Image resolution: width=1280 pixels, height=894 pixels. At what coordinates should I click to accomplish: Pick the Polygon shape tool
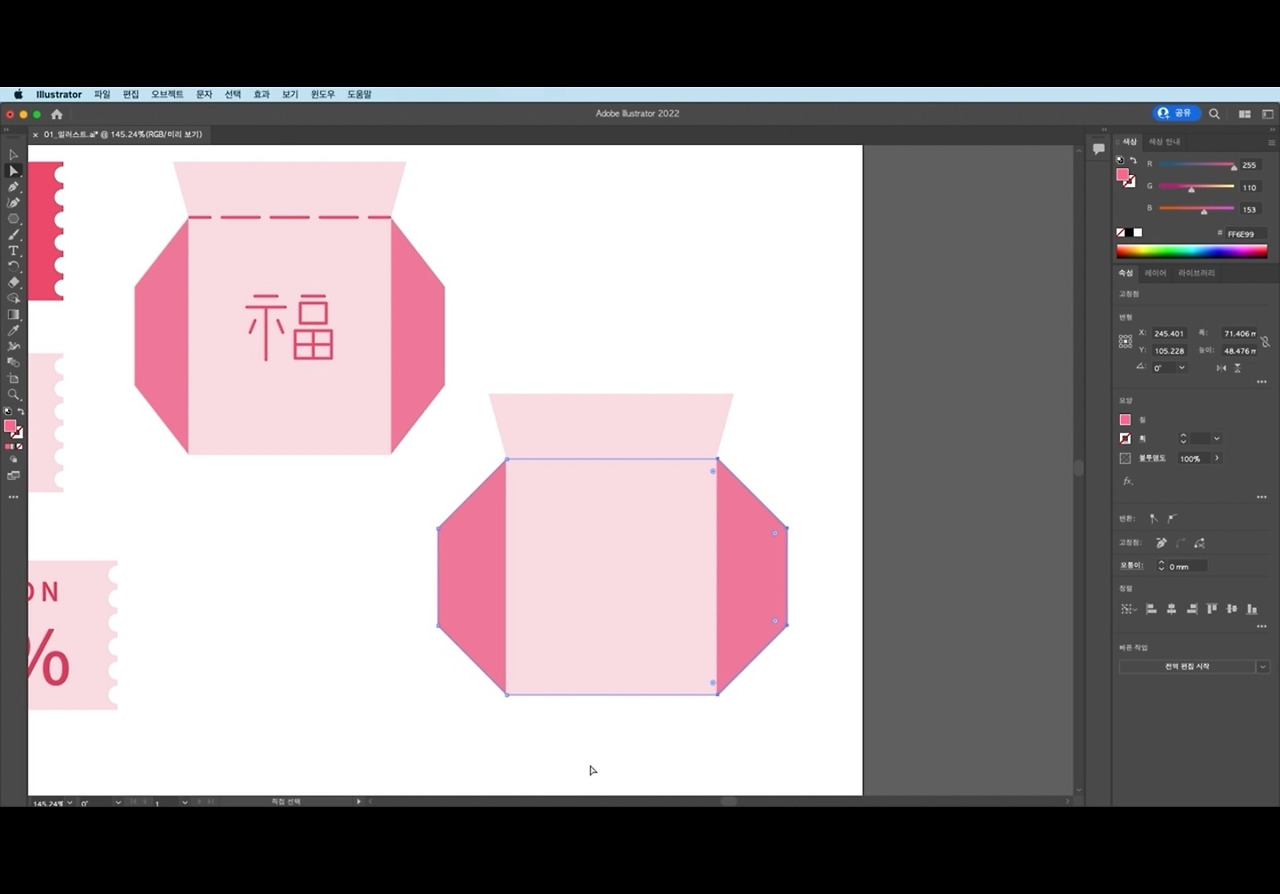pos(13,219)
